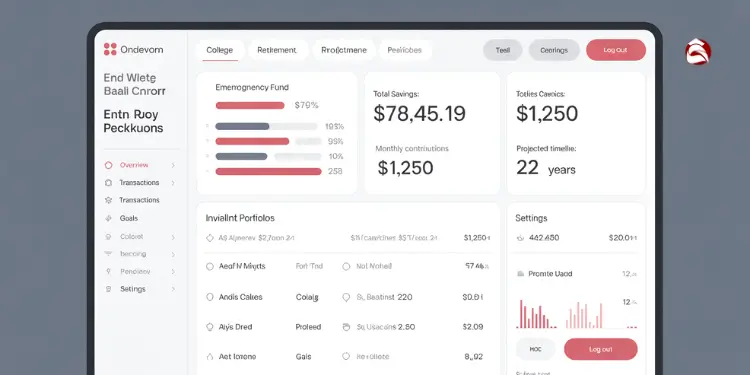Click the diamond icon before AS Alpnerev

(210, 238)
